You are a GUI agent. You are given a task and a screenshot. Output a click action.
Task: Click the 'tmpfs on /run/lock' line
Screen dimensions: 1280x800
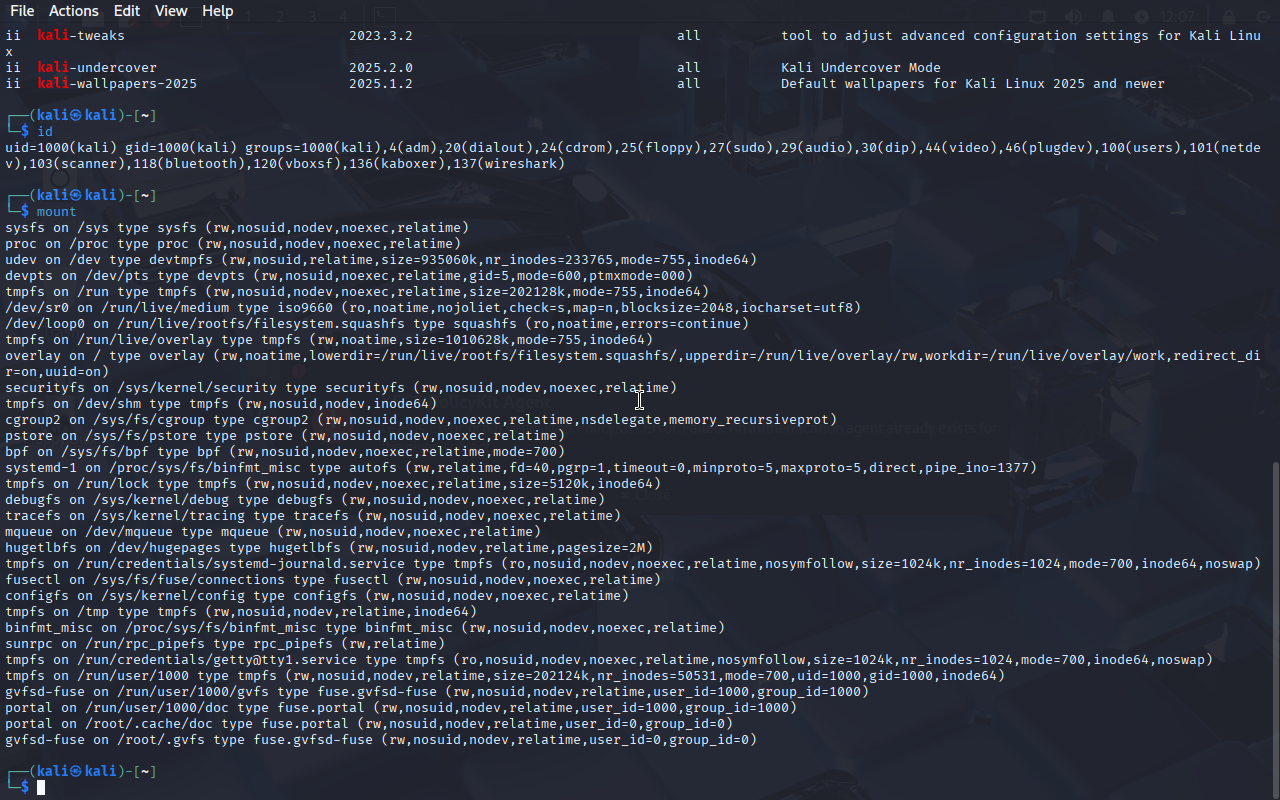[333, 484]
